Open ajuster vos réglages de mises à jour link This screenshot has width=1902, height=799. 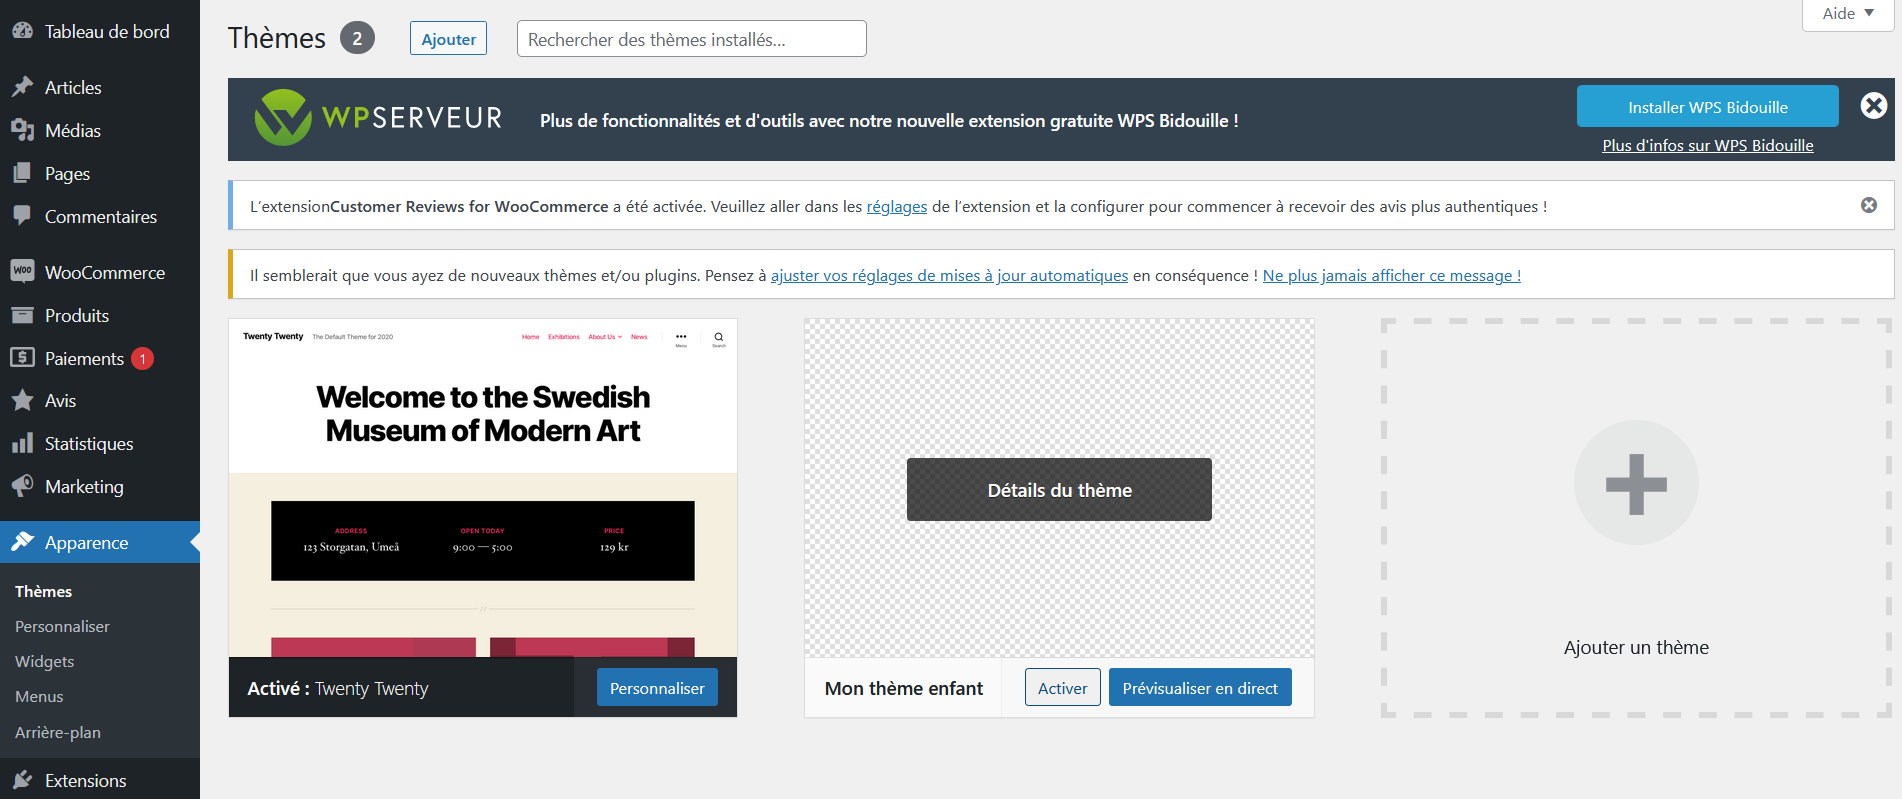[x=949, y=275]
